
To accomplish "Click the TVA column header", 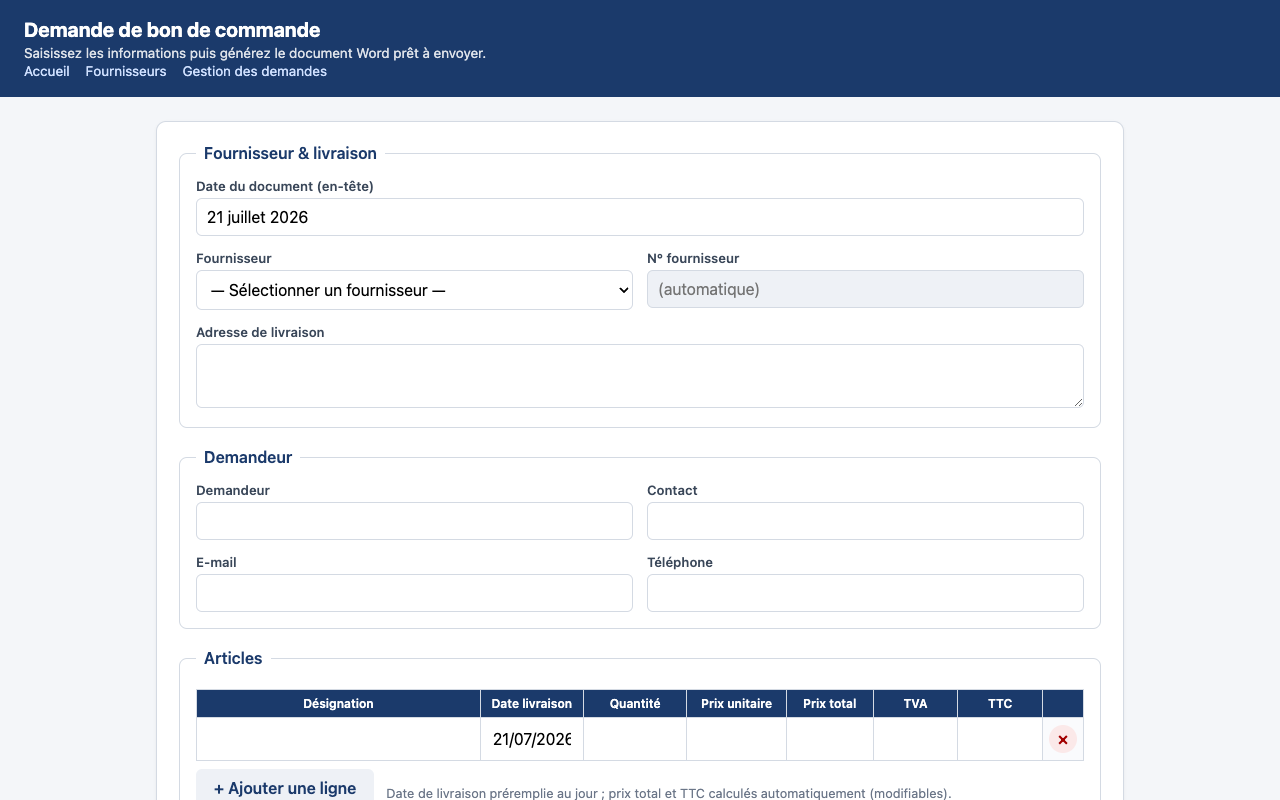I will click(915, 703).
